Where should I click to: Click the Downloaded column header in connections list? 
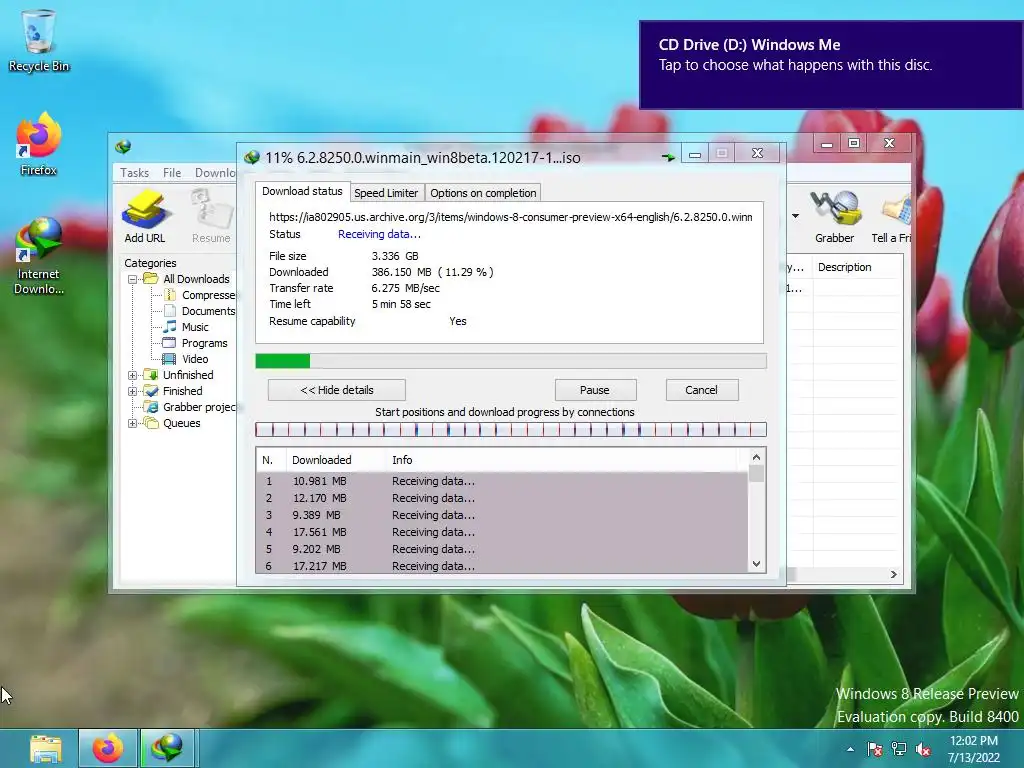coord(336,460)
